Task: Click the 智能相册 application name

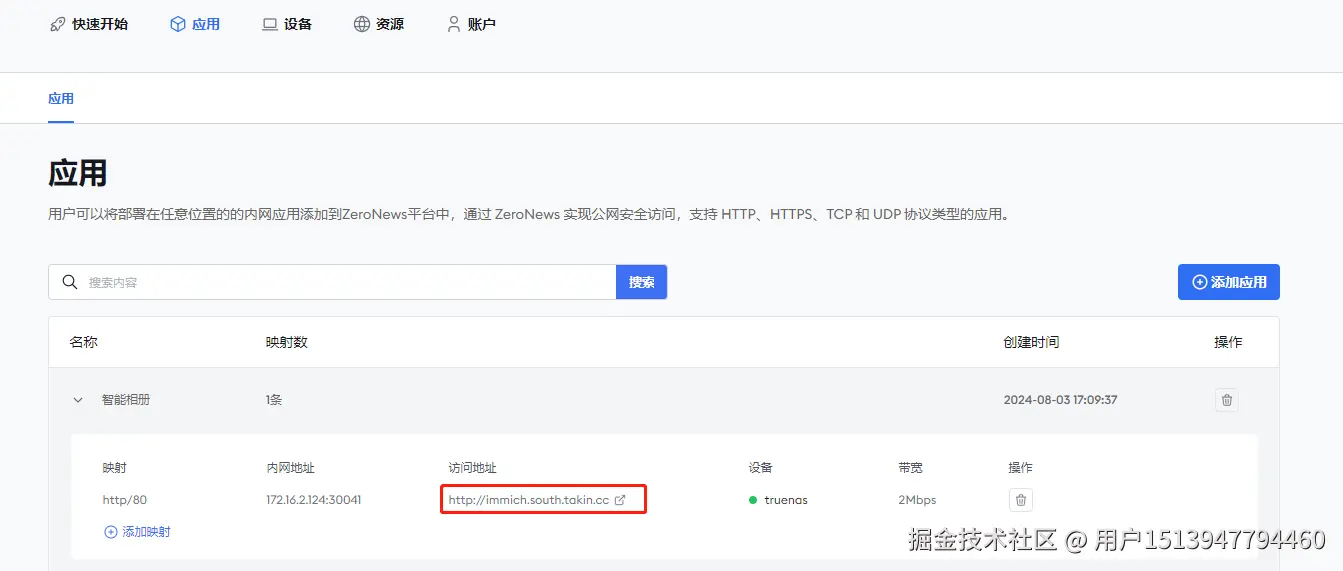Action: coord(126,400)
